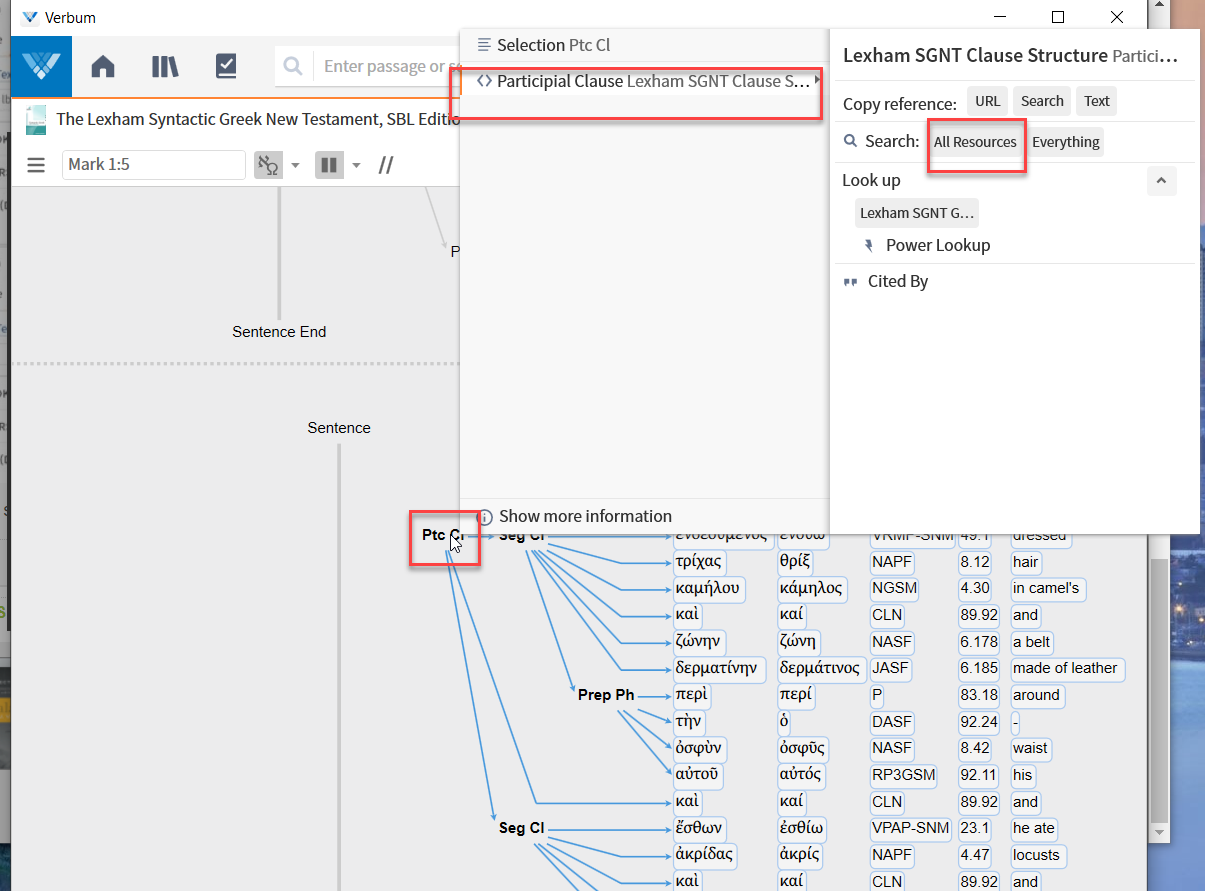The width and height of the screenshot is (1205, 891).
Task: Click the lemma δερμάτινος
Action: pos(820,668)
